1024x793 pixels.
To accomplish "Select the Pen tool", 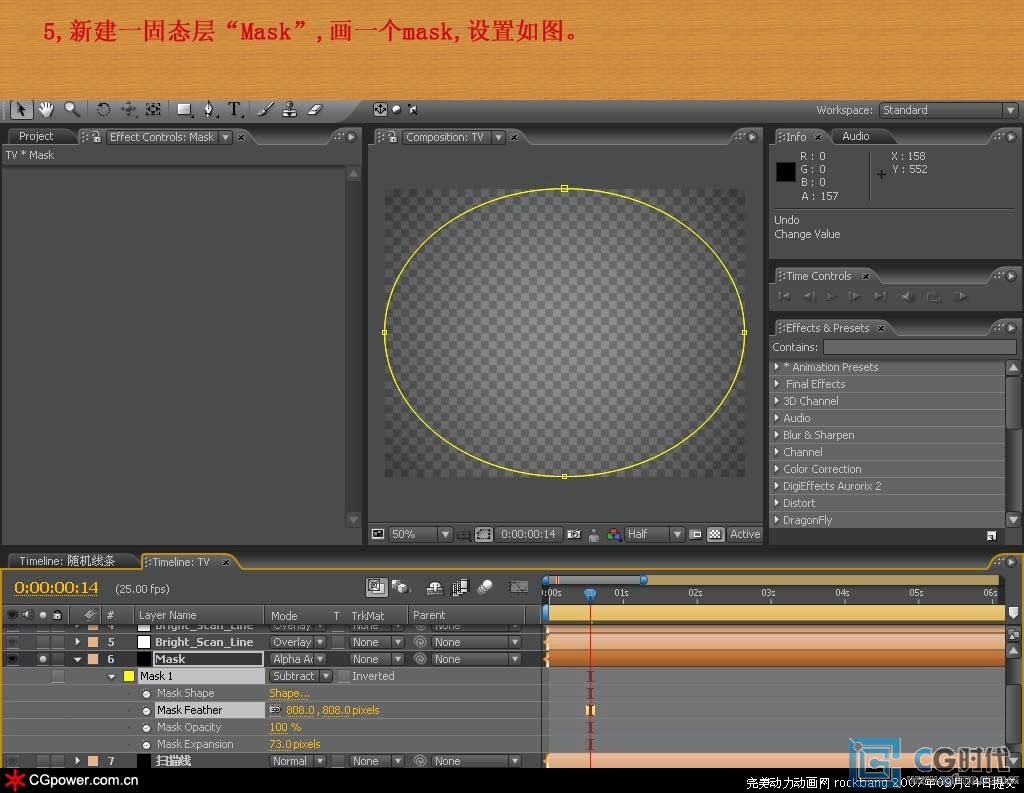I will point(209,110).
